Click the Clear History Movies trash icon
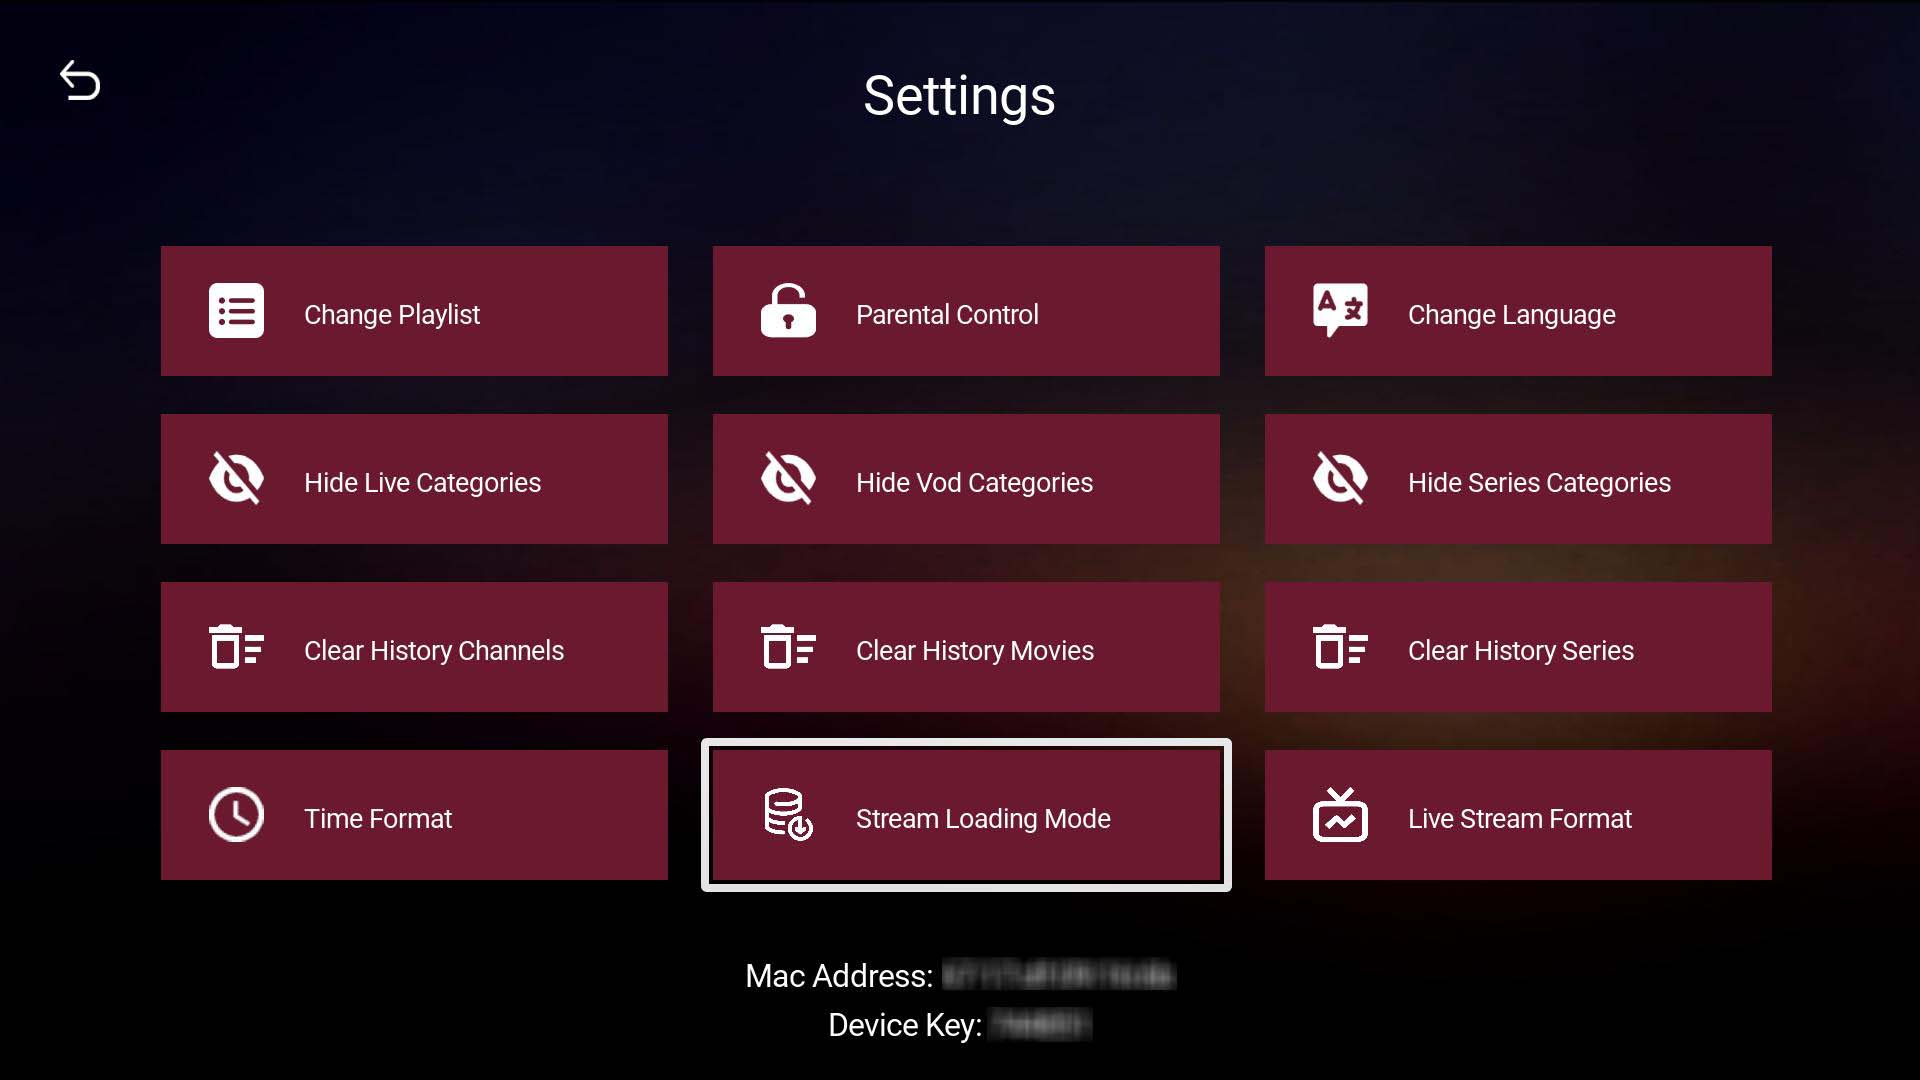The width and height of the screenshot is (1920, 1080). click(x=788, y=647)
